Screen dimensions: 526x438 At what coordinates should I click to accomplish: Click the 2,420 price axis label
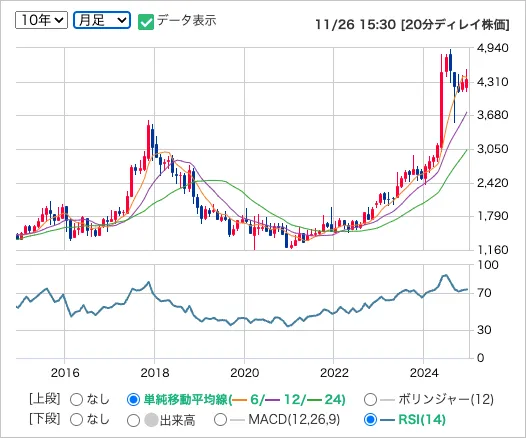coord(493,183)
